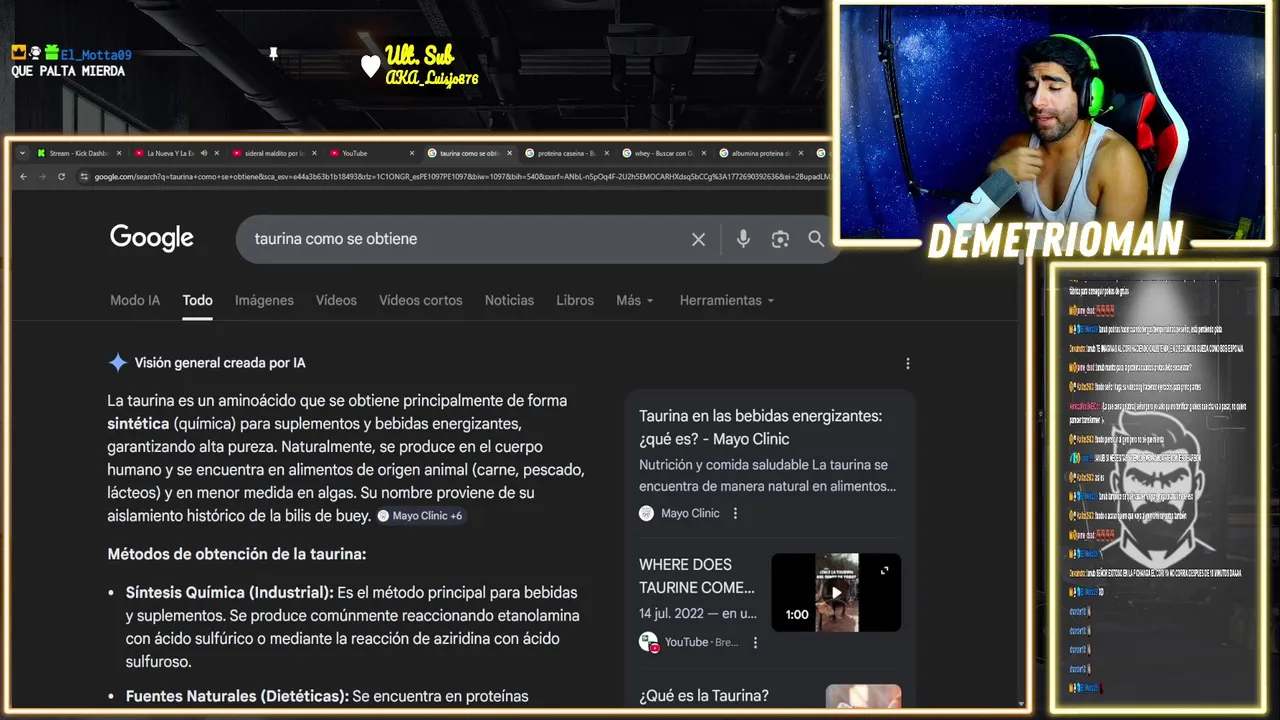Open the ¿Qué es la Taurina? result

(x=704, y=696)
